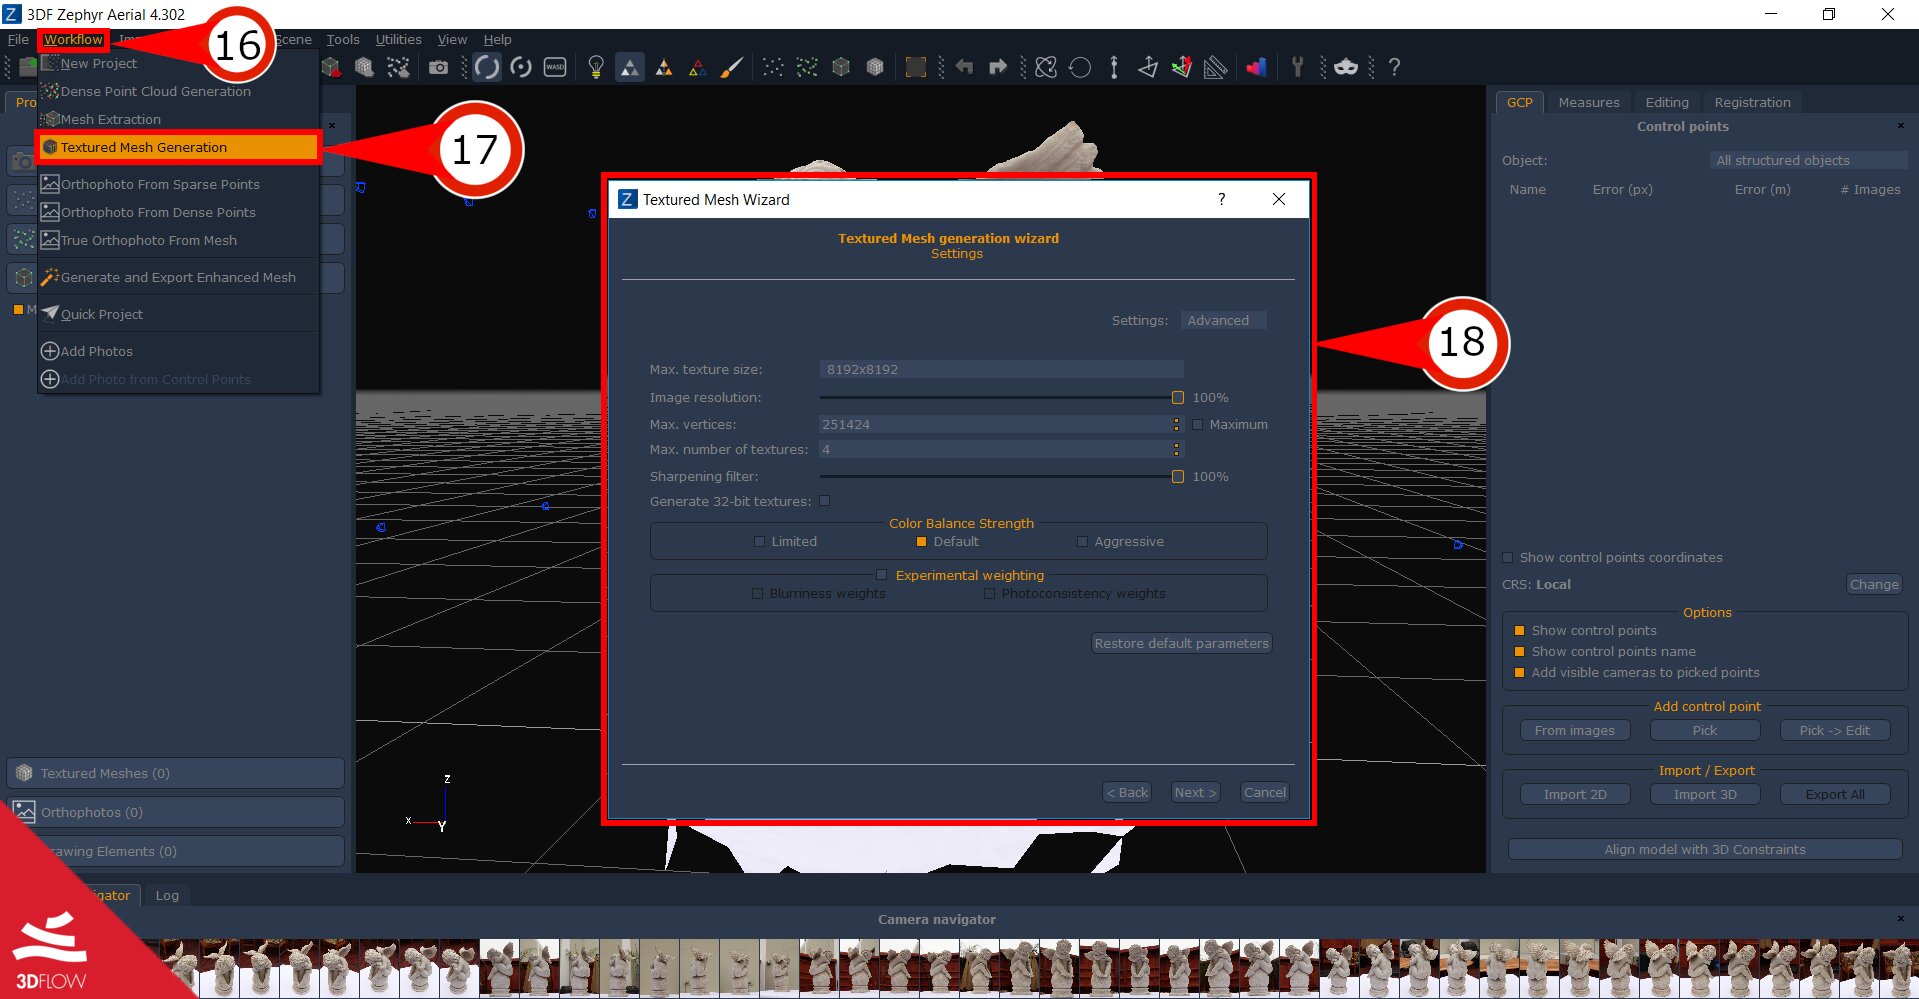Click the red and blue chart icon
This screenshot has height=999, width=1919.
pos(1256,67)
